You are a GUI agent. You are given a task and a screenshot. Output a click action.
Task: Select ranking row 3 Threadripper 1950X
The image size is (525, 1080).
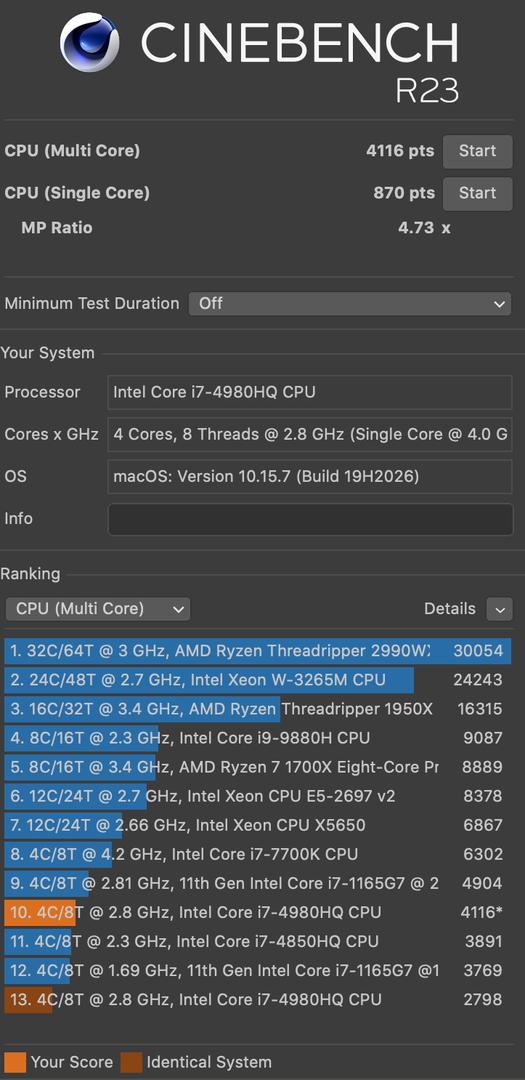[x=258, y=709]
